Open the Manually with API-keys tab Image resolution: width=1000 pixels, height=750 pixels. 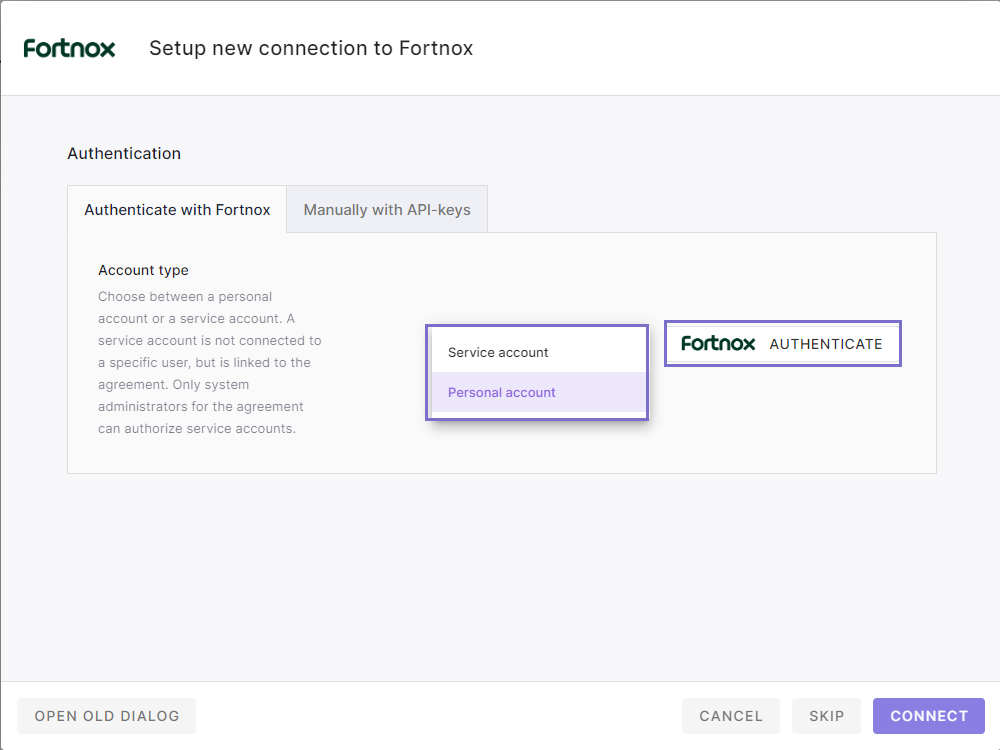[x=387, y=210]
